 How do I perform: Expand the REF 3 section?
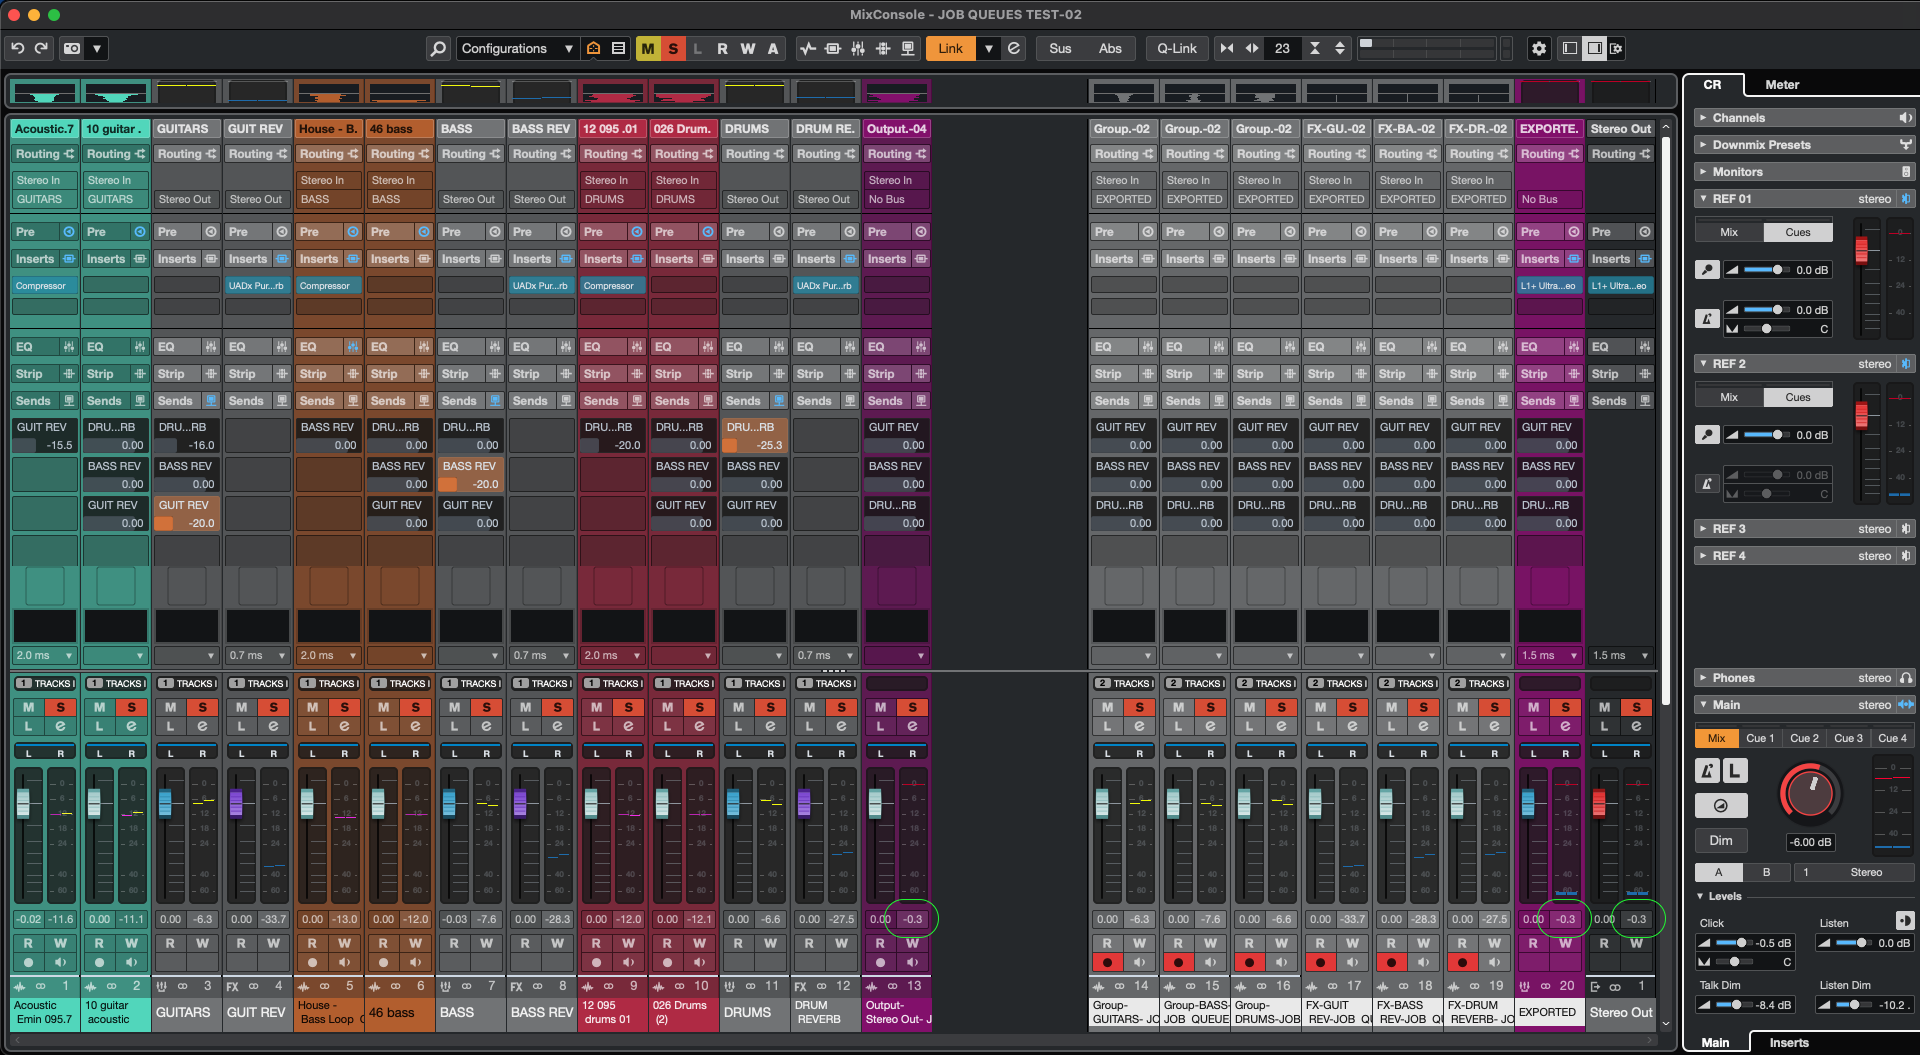pos(1728,529)
